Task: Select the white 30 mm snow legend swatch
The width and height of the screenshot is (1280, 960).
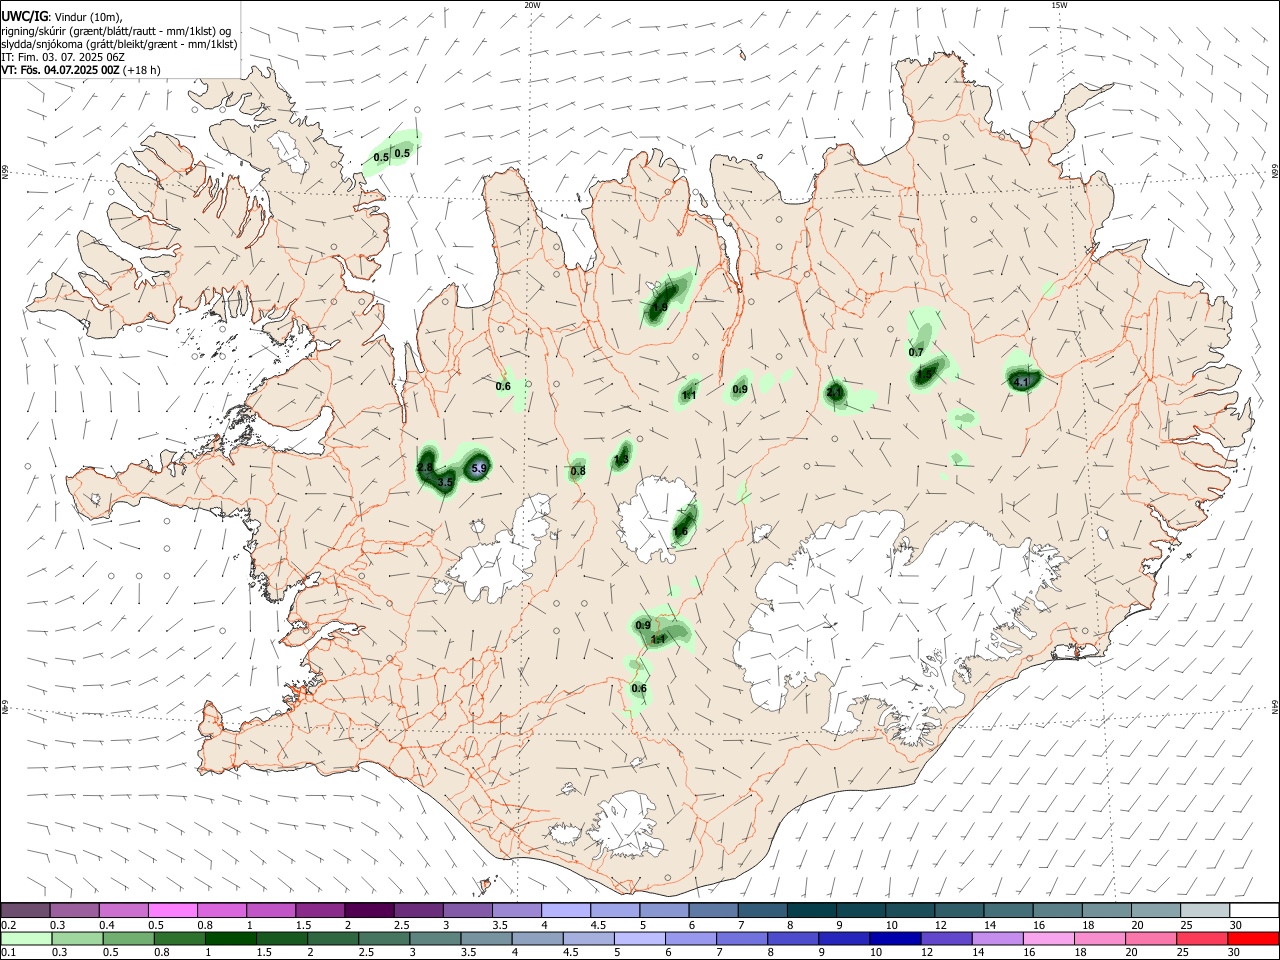Action: pyautogui.click(x=1255, y=910)
